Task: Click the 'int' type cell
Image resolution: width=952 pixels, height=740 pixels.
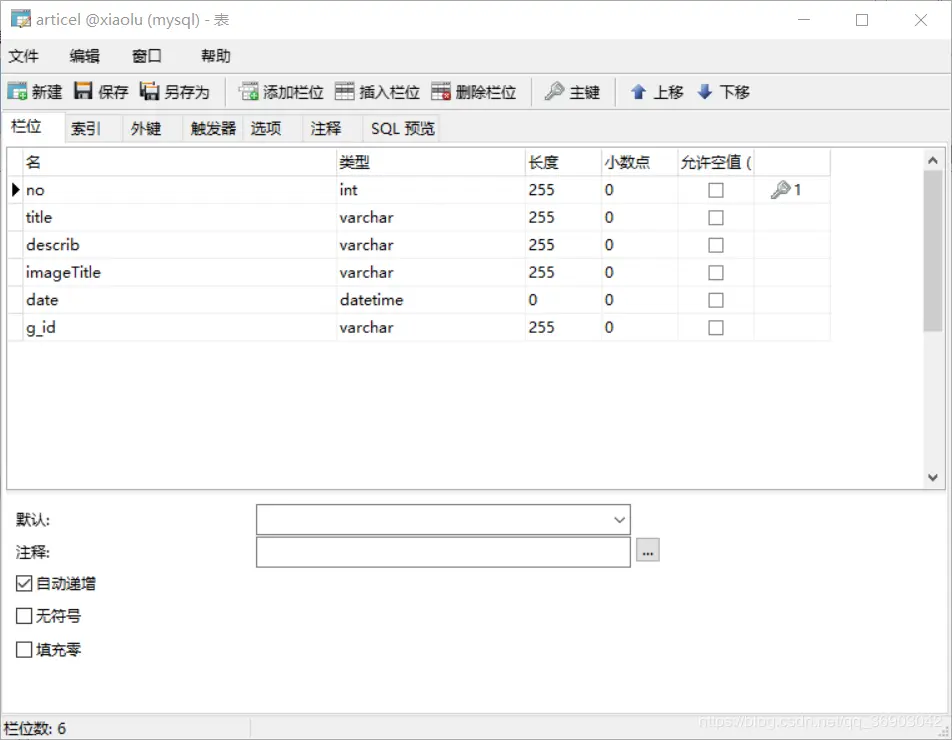Action: click(x=431, y=190)
